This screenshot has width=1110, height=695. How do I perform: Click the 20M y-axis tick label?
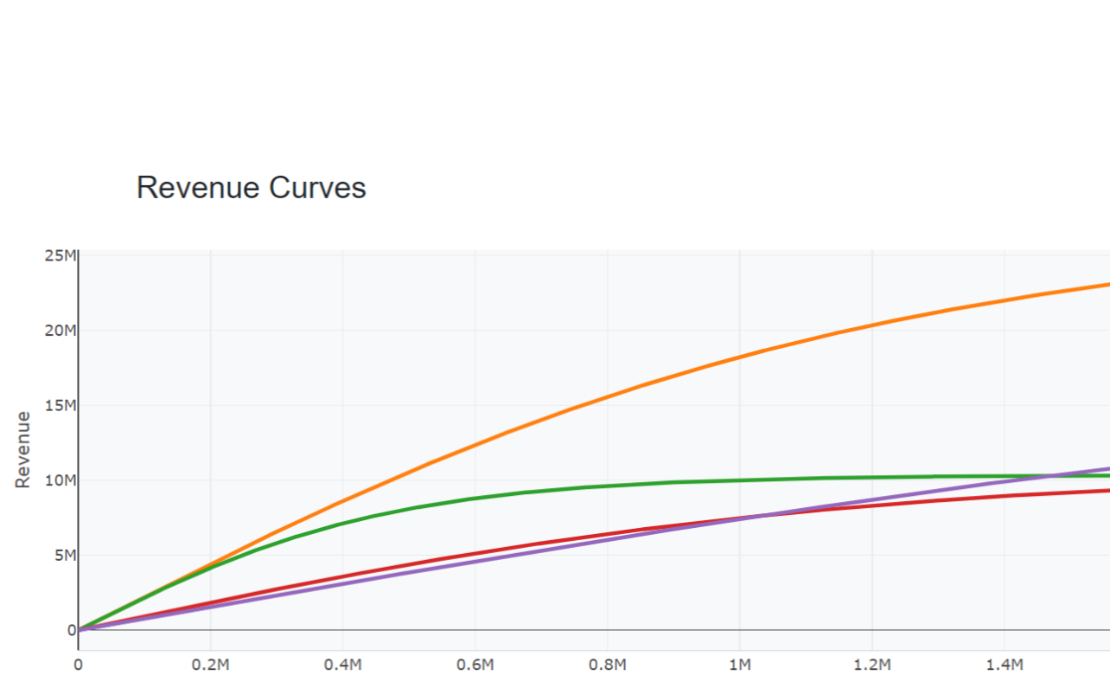[60, 331]
